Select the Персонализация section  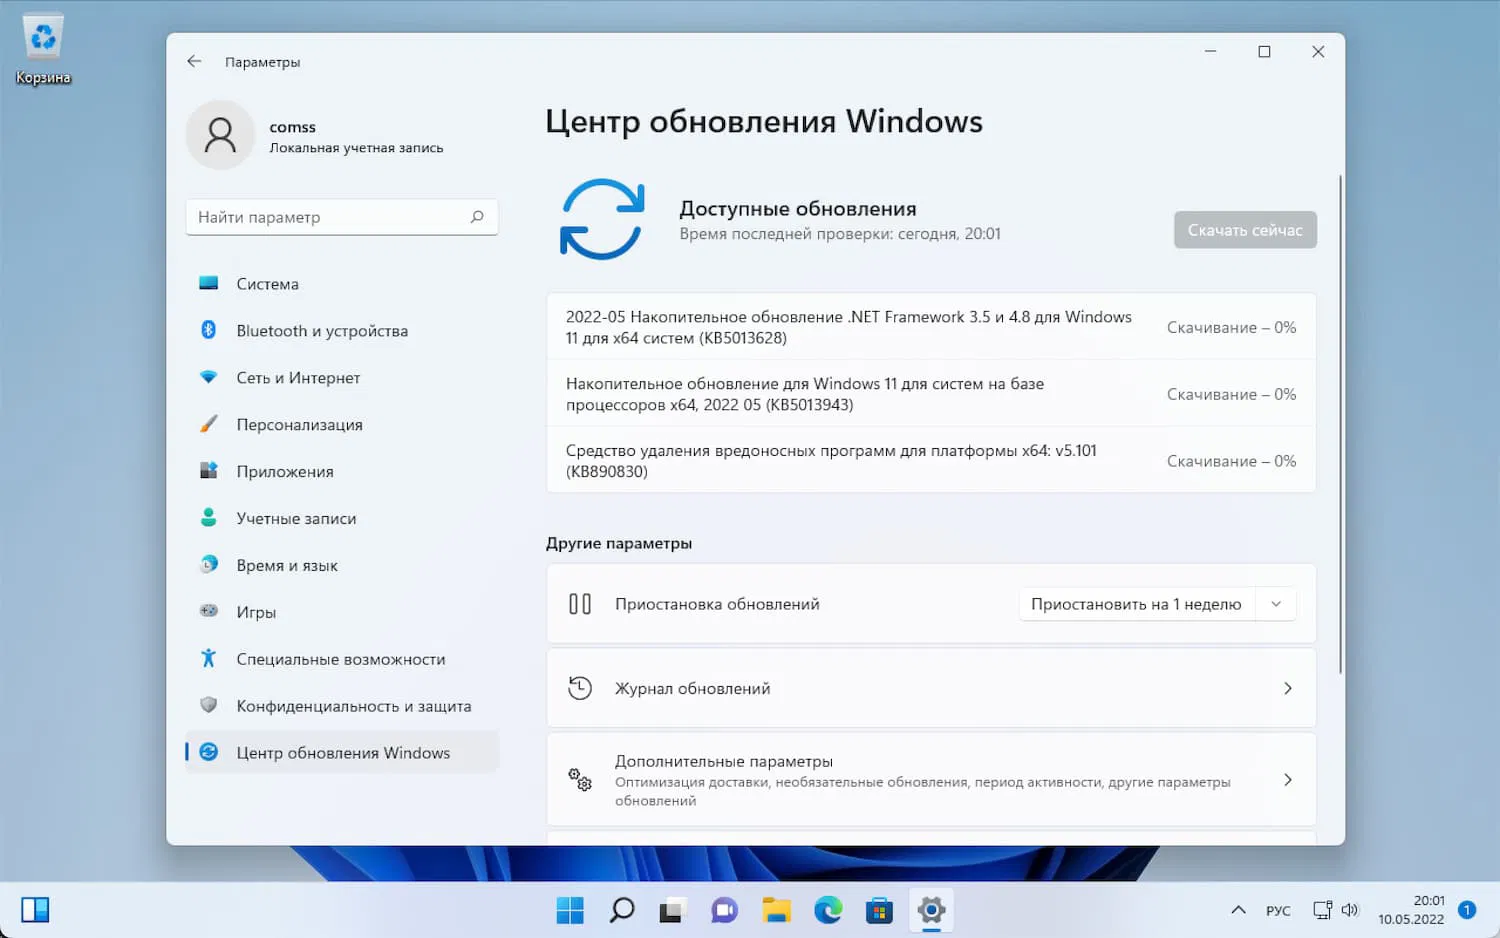[300, 424]
